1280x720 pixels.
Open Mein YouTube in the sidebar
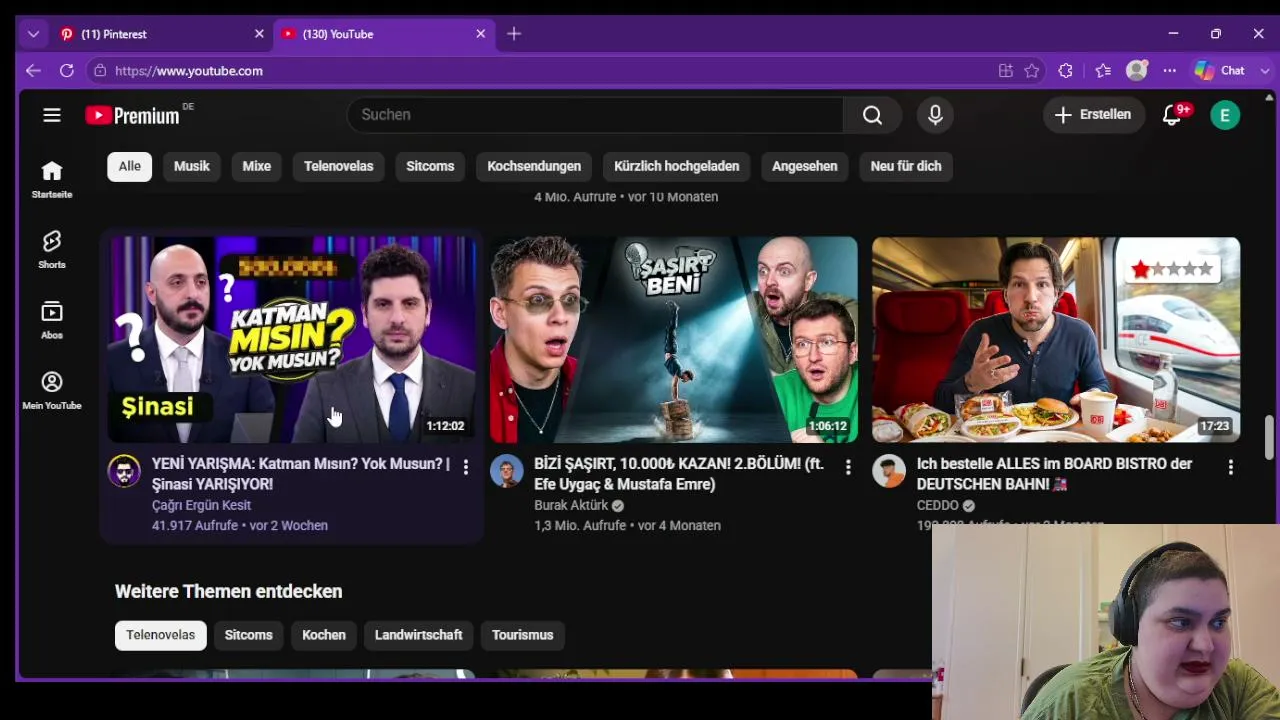tap(52, 391)
